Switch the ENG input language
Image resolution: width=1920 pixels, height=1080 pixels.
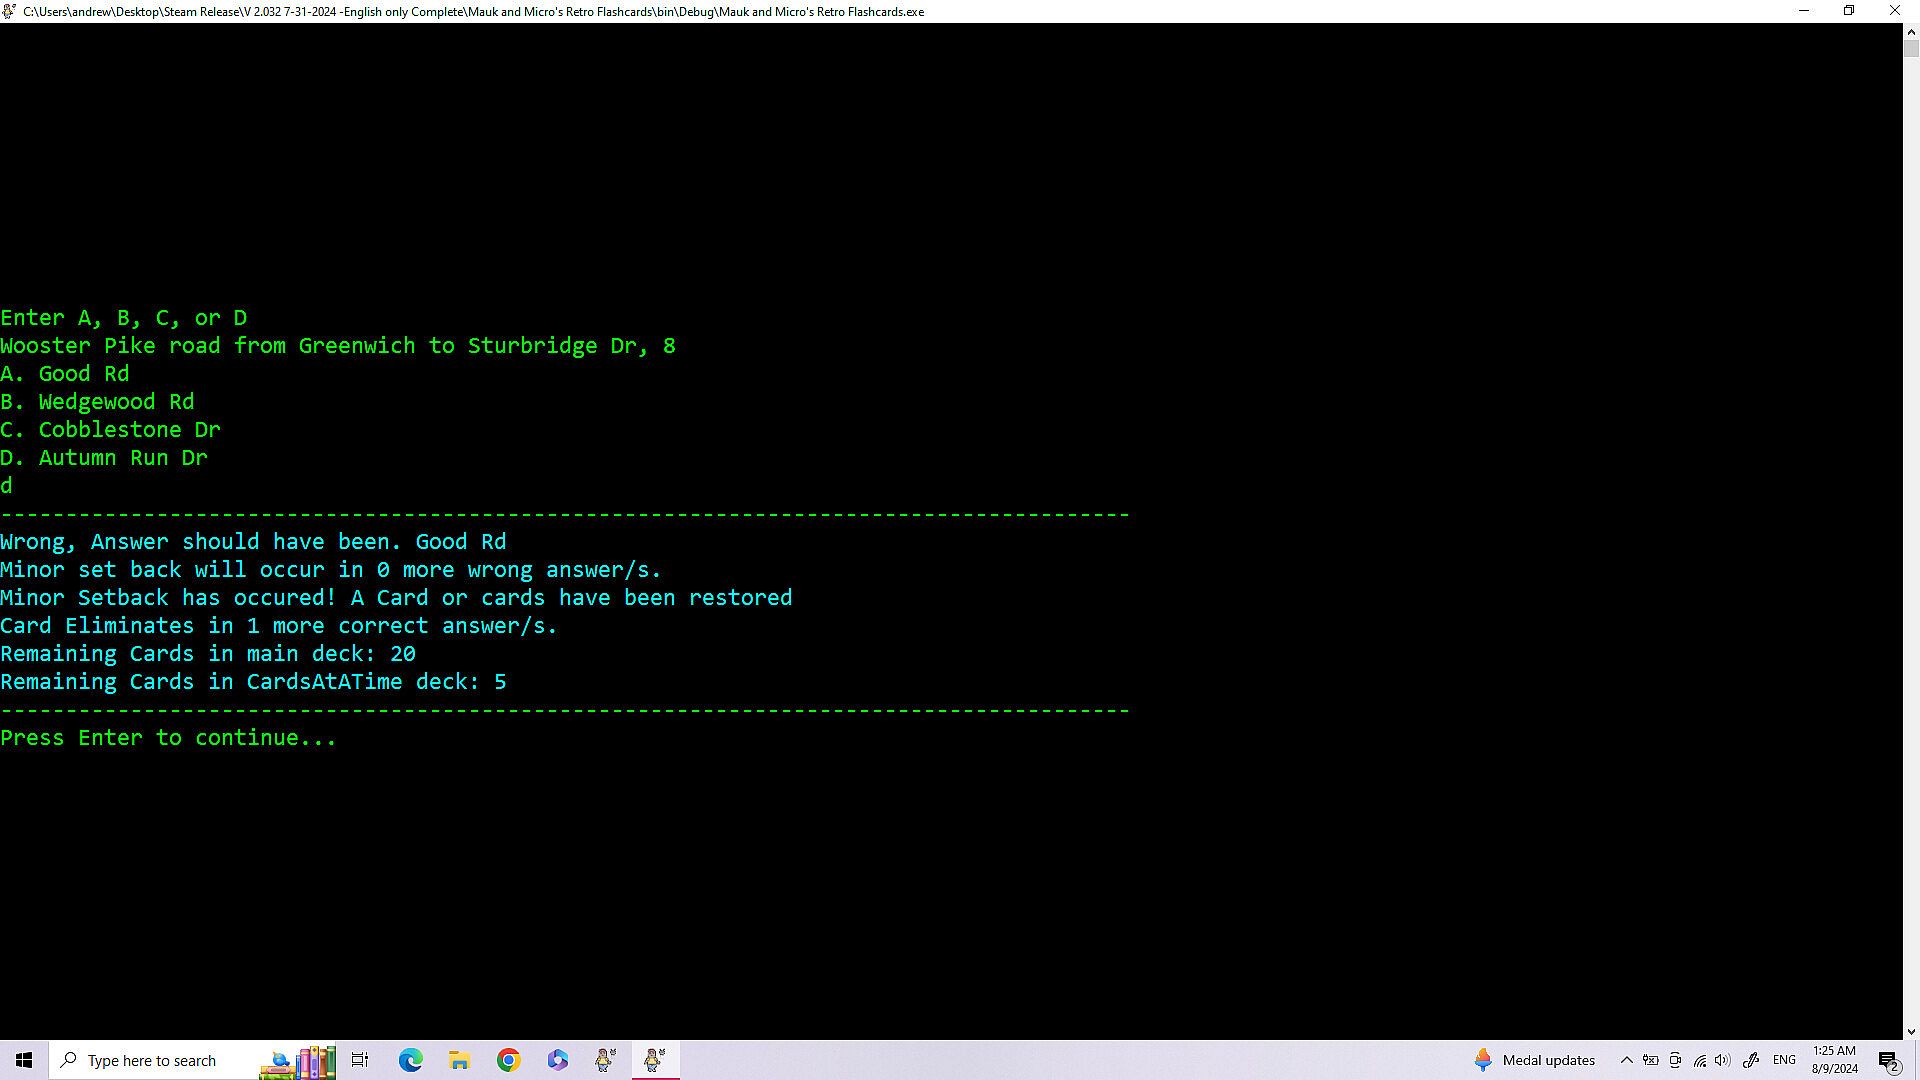(x=1784, y=1060)
